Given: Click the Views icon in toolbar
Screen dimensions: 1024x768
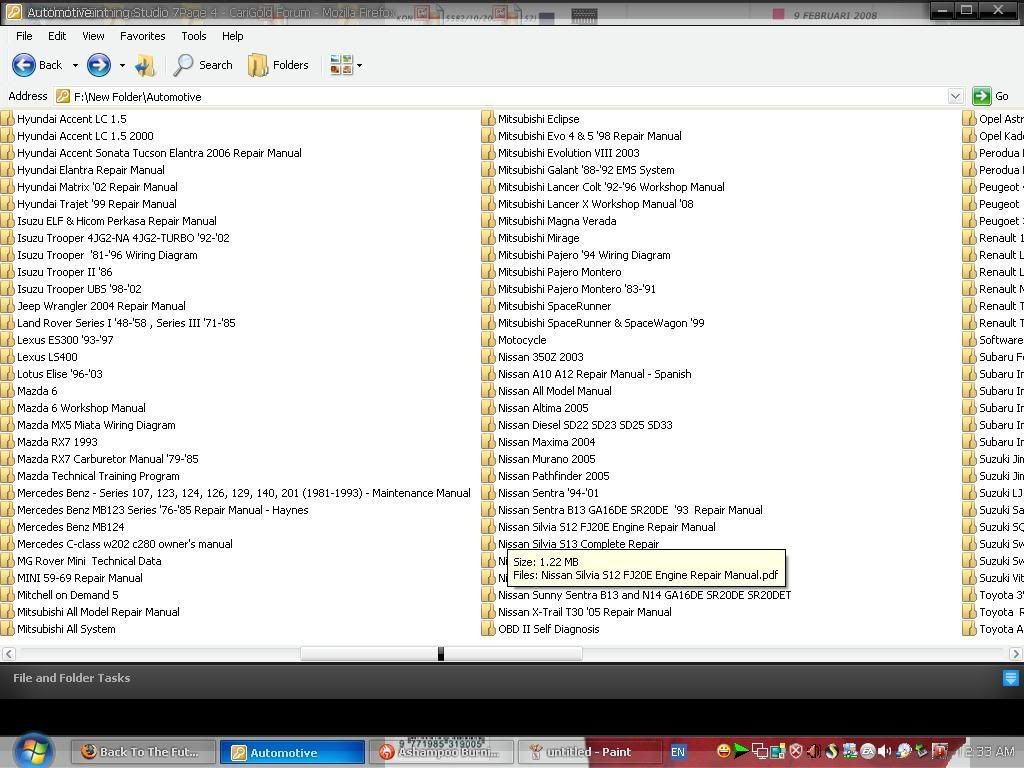Looking at the screenshot, I should 341,65.
